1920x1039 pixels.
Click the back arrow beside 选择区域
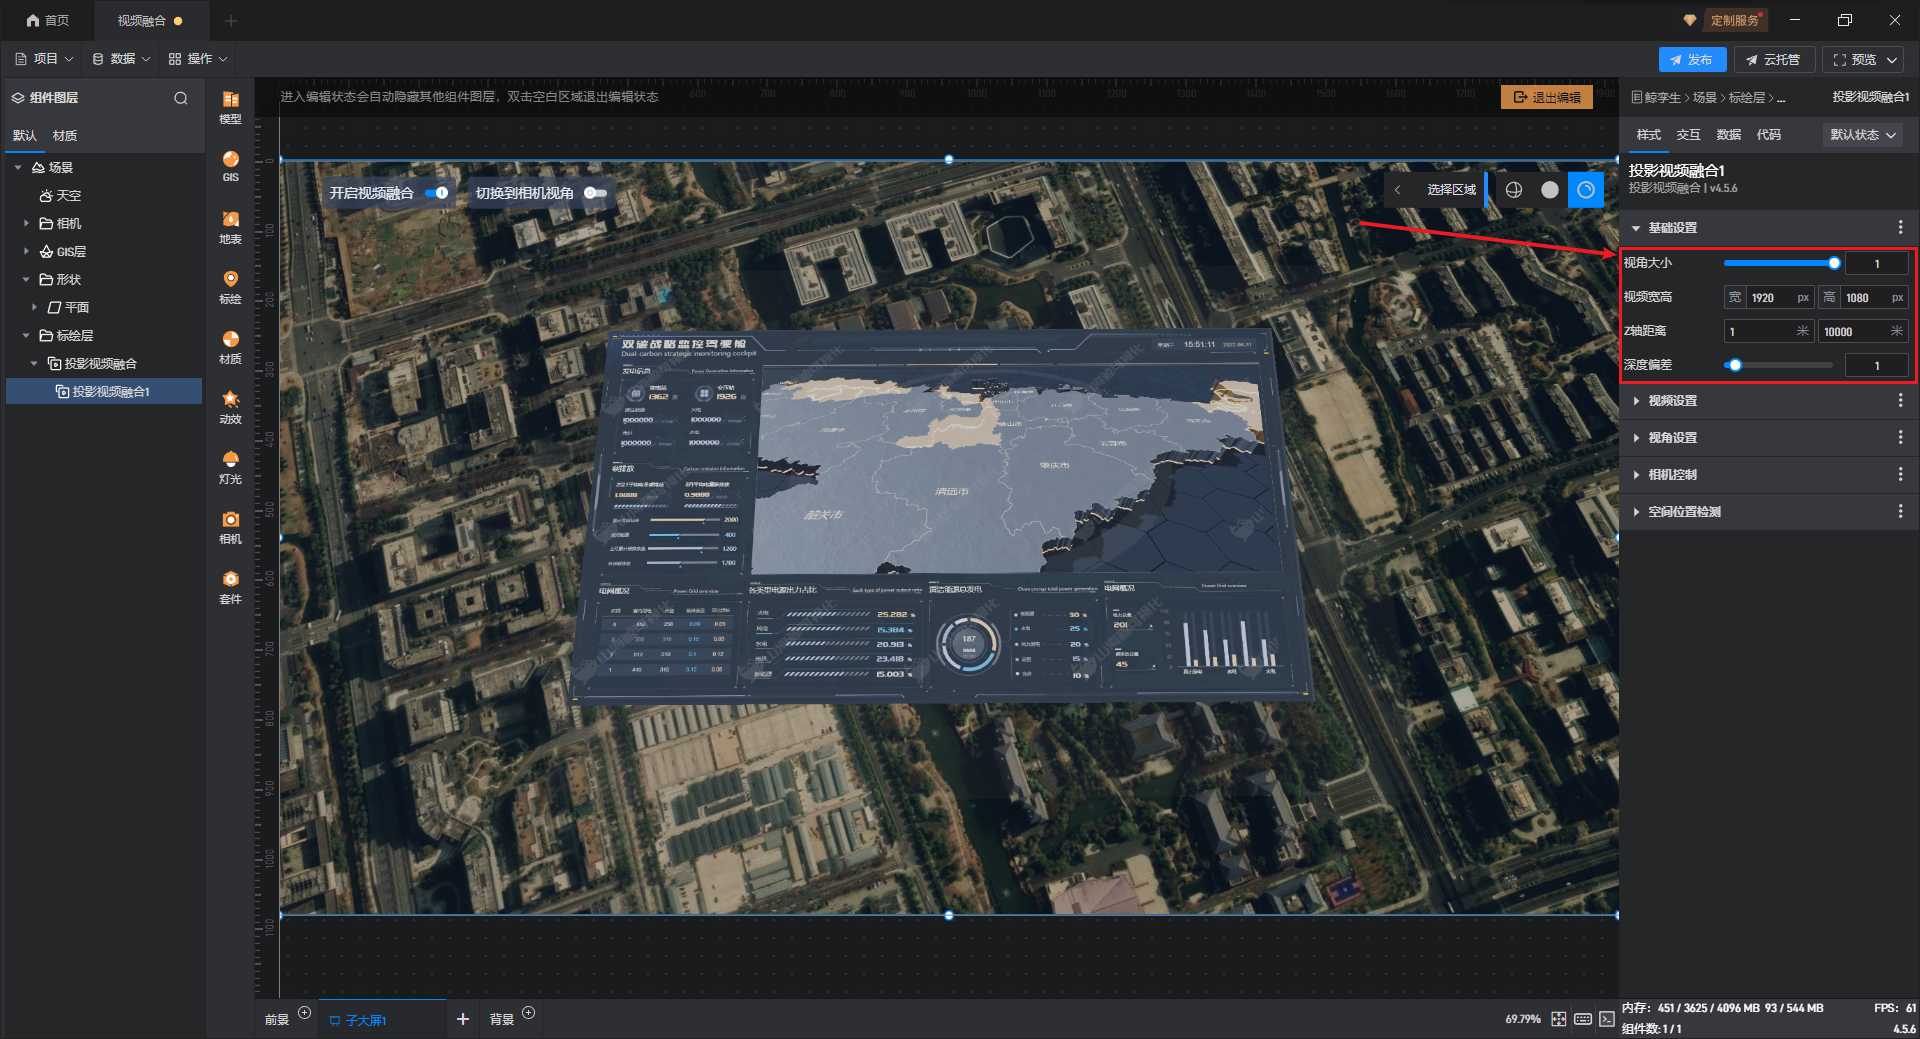tap(1398, 190)
